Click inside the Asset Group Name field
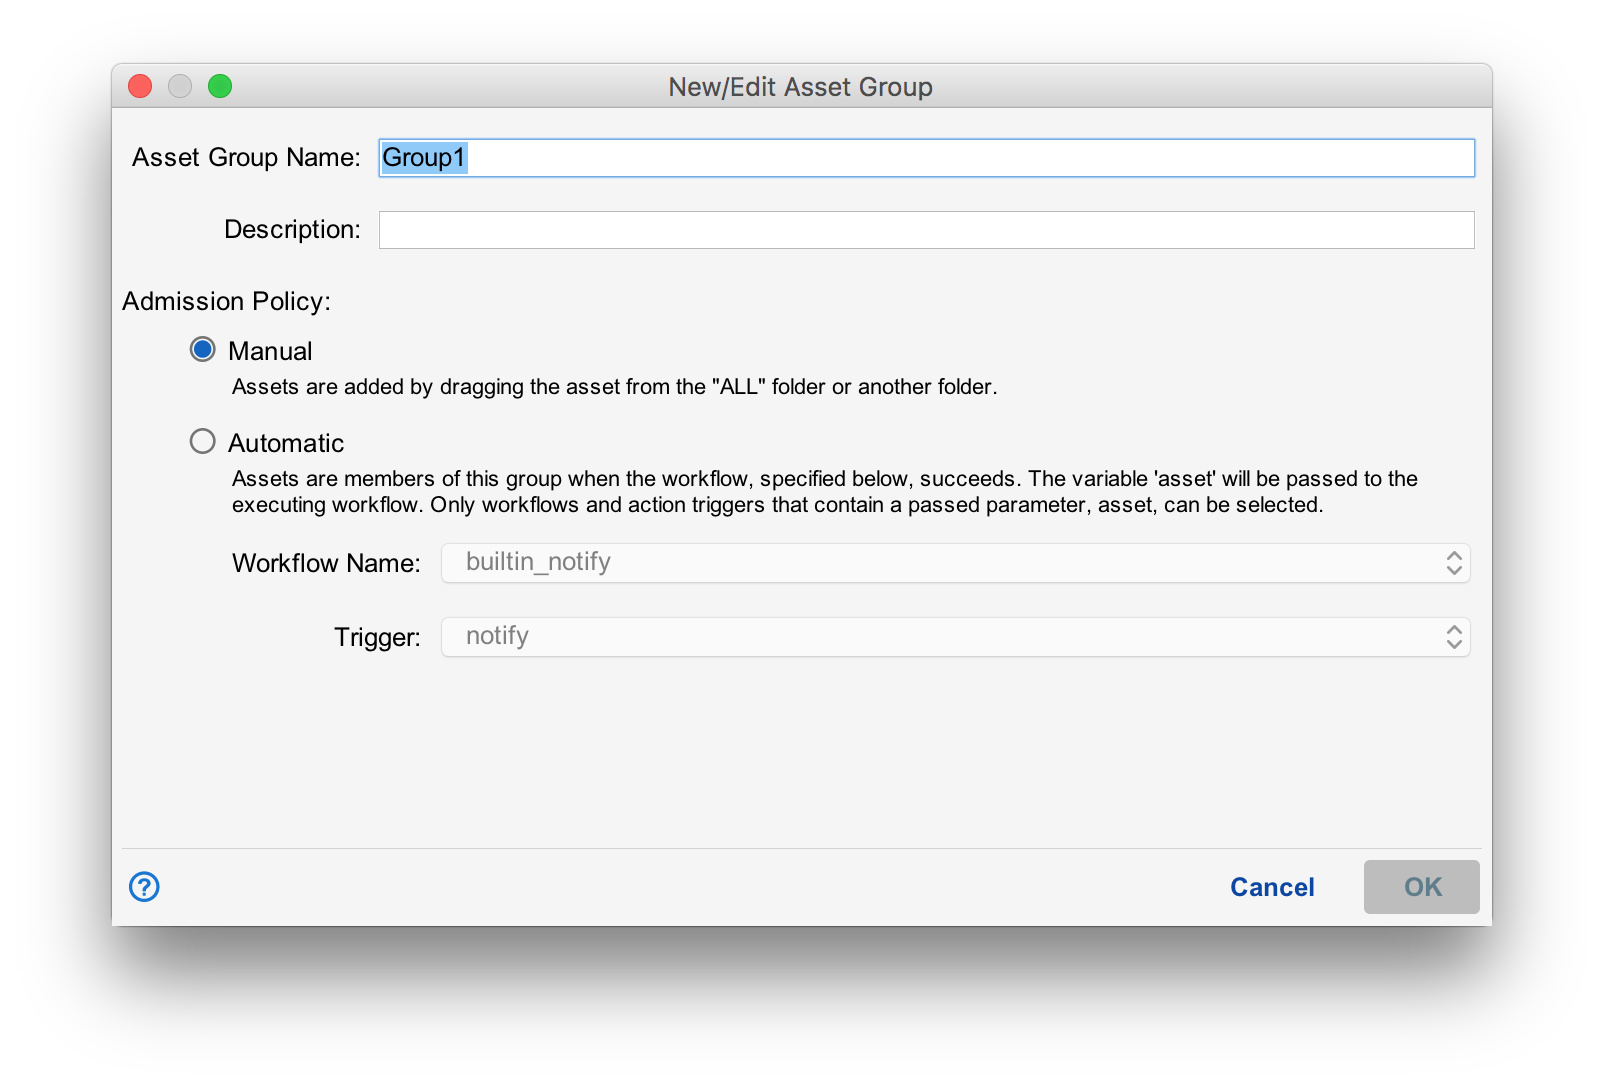Viewport: 1604px width, 1086px height. tap(900, 157)
